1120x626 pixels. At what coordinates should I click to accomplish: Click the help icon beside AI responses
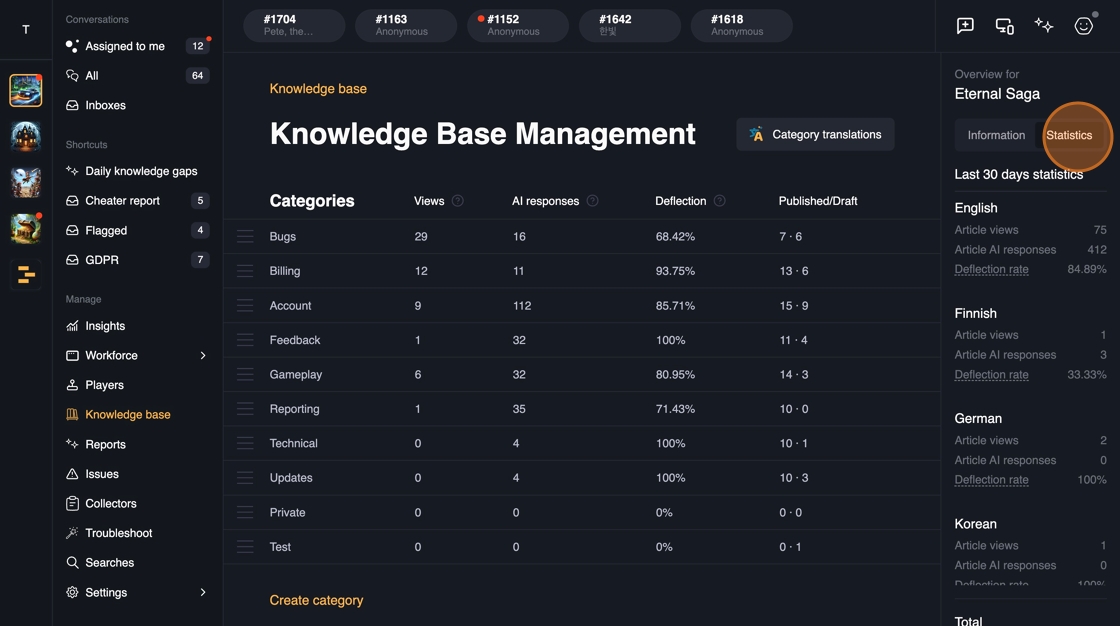(x=592, y=201)
